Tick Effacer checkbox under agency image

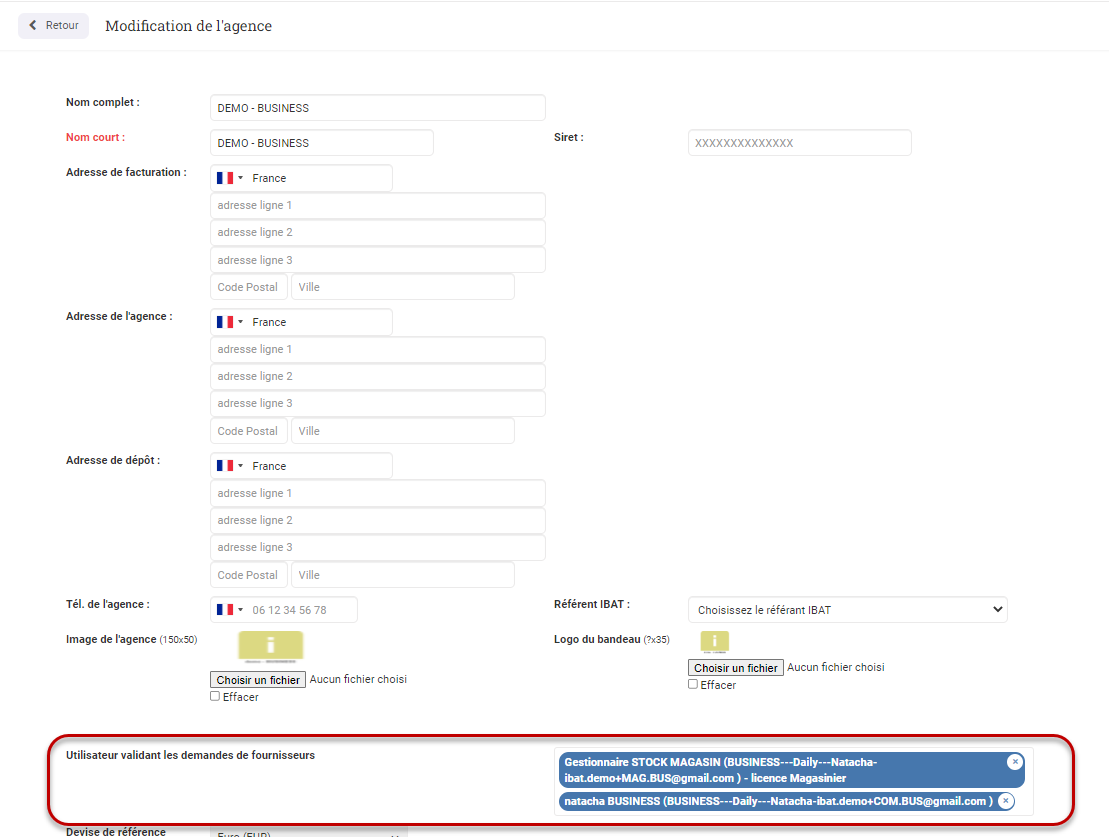pos(215,696)
